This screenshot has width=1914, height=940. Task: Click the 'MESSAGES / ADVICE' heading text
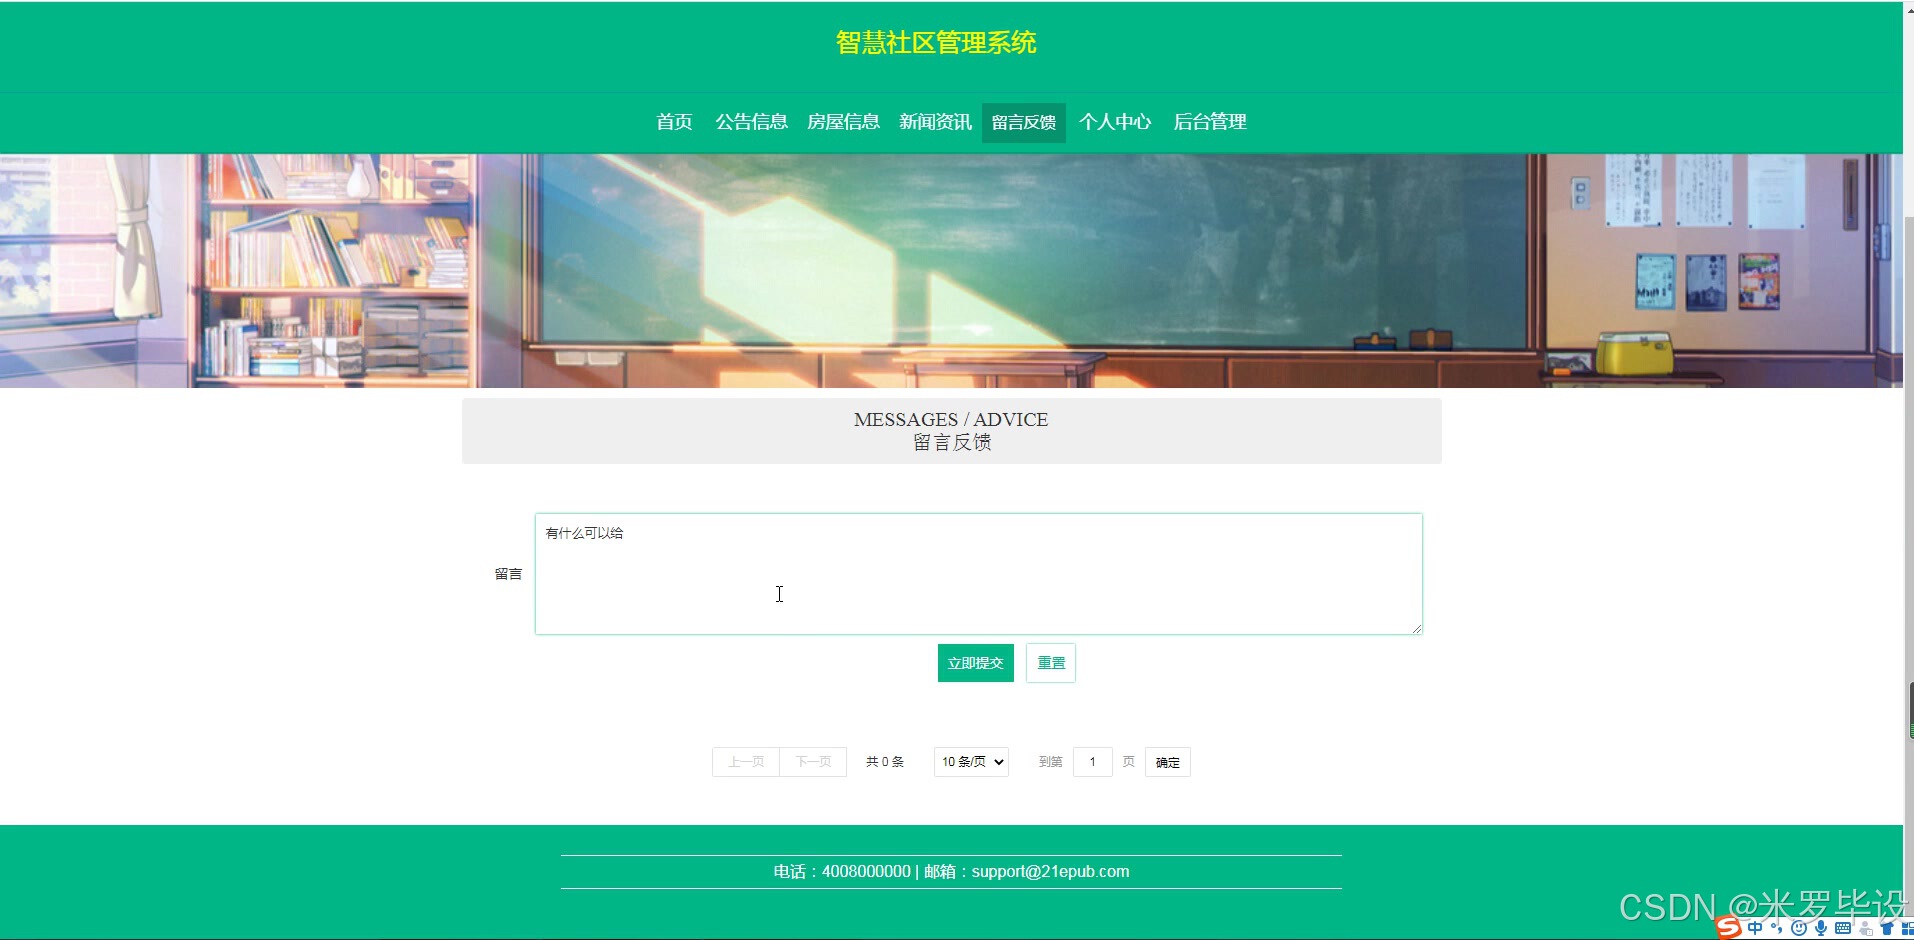pyautogui.click(x=951, y=420)
